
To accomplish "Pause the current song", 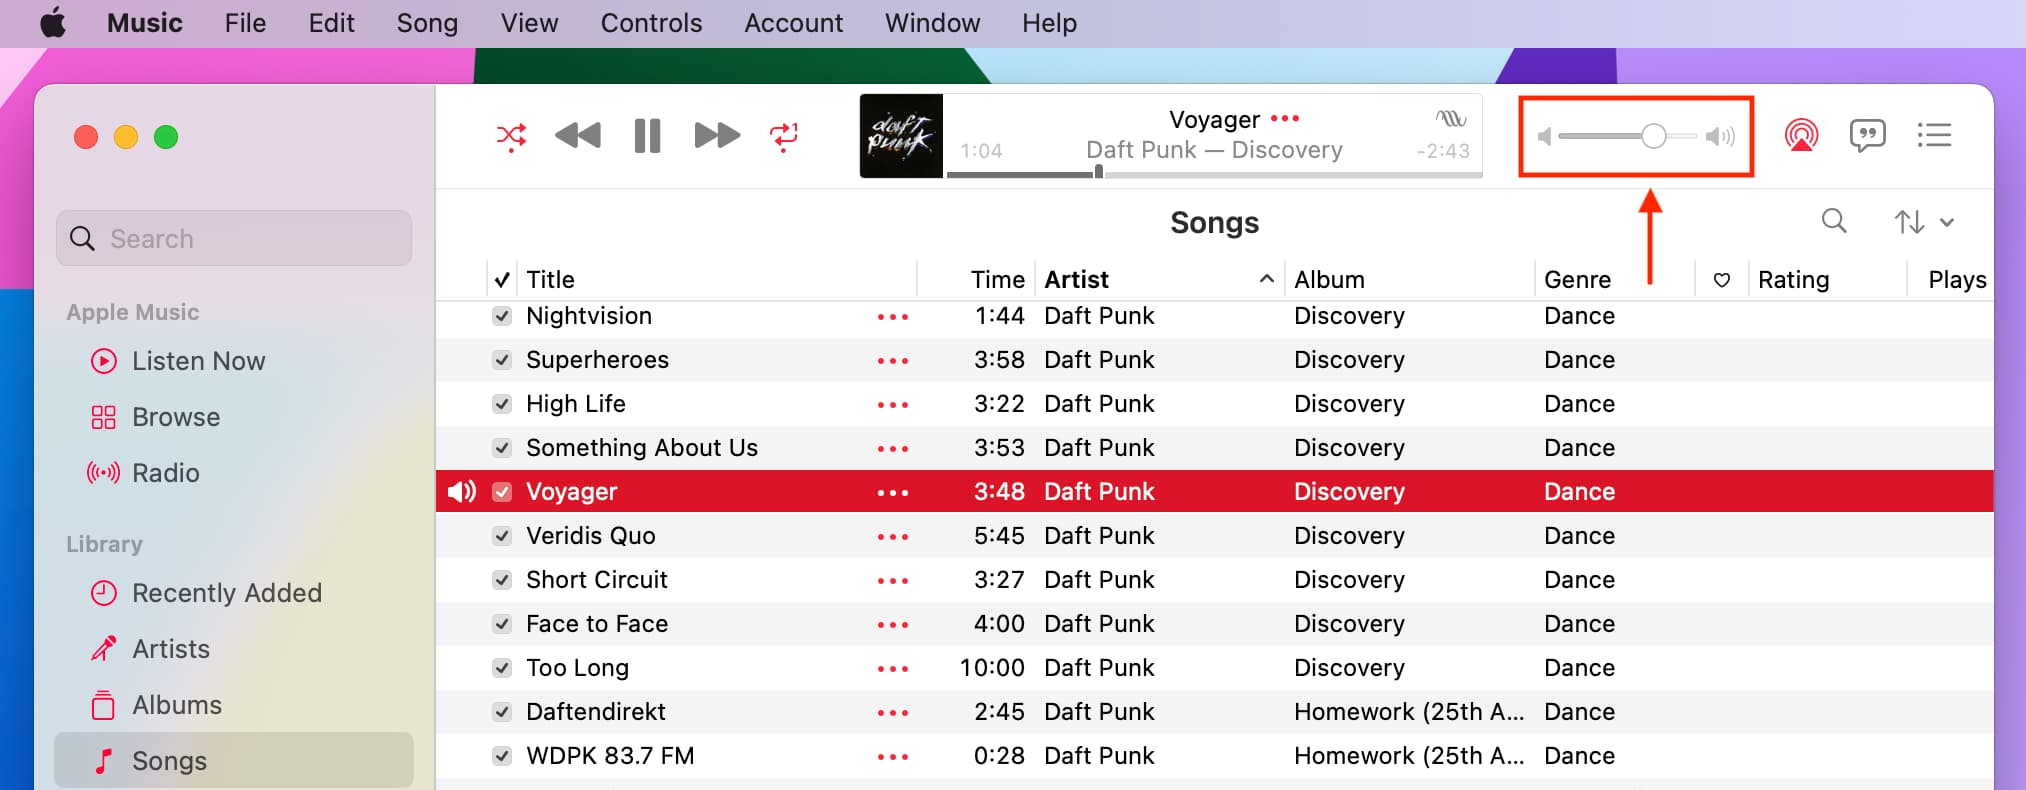I will tap(647, 135).
